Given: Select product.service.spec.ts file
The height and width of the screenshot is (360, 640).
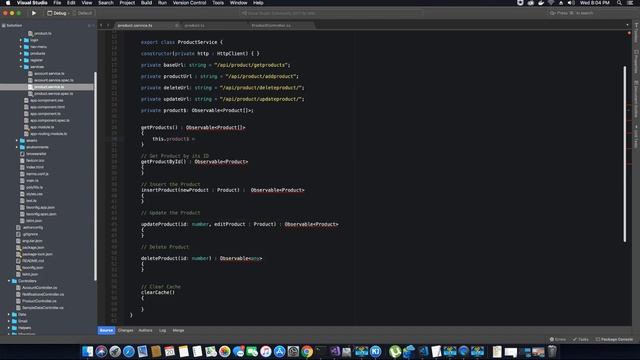Looking at the screenshot, I should (x=53, y=93).
